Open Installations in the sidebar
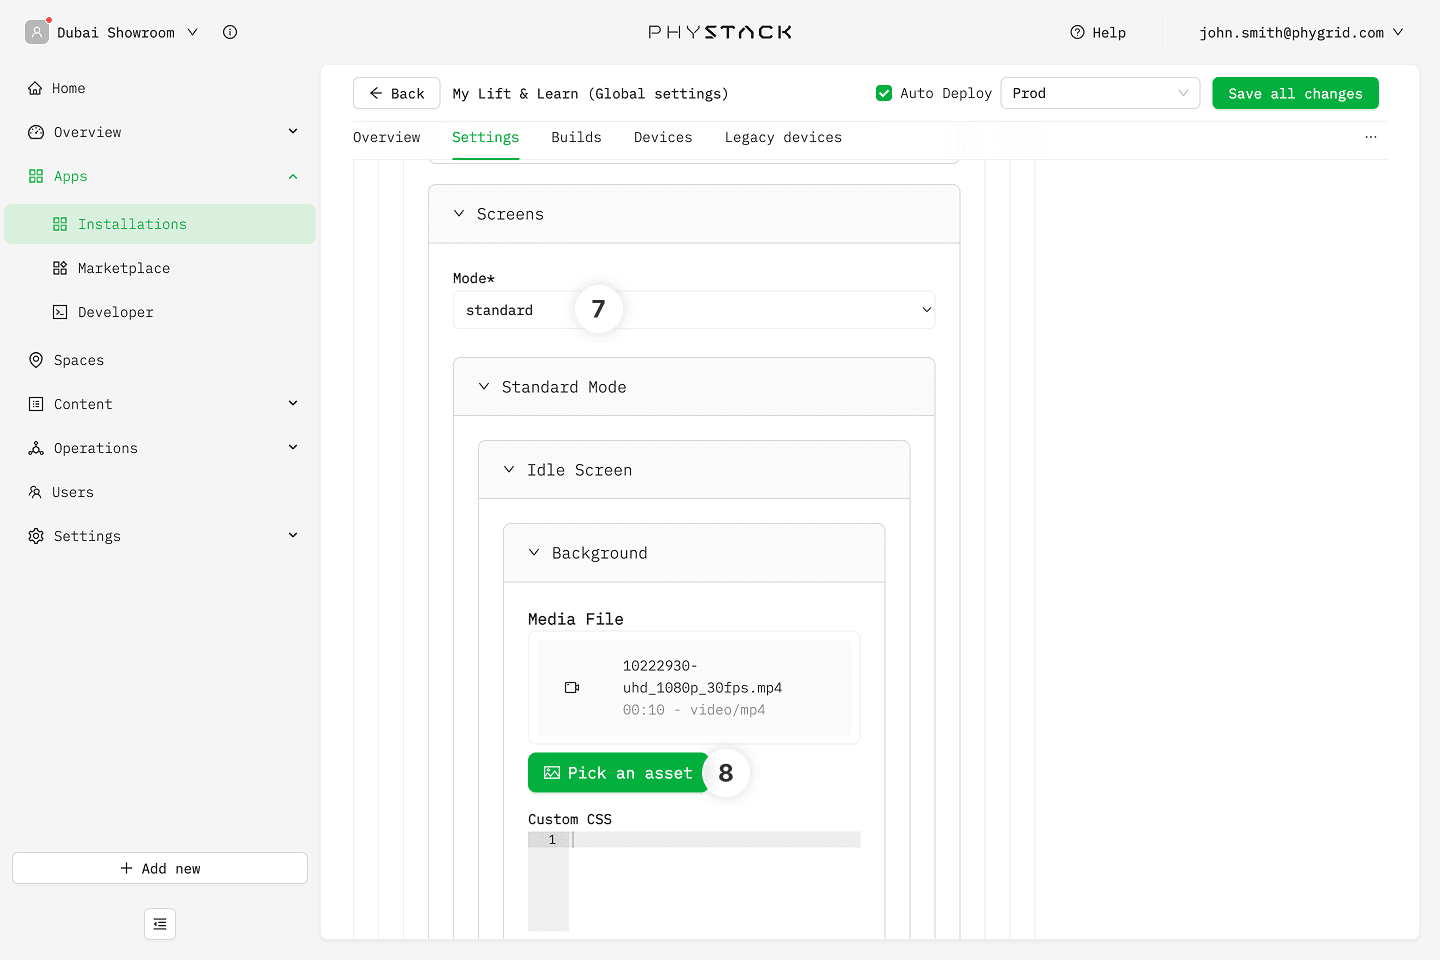This screenshot has width=1440, height=960. click(x=160, y=224)
